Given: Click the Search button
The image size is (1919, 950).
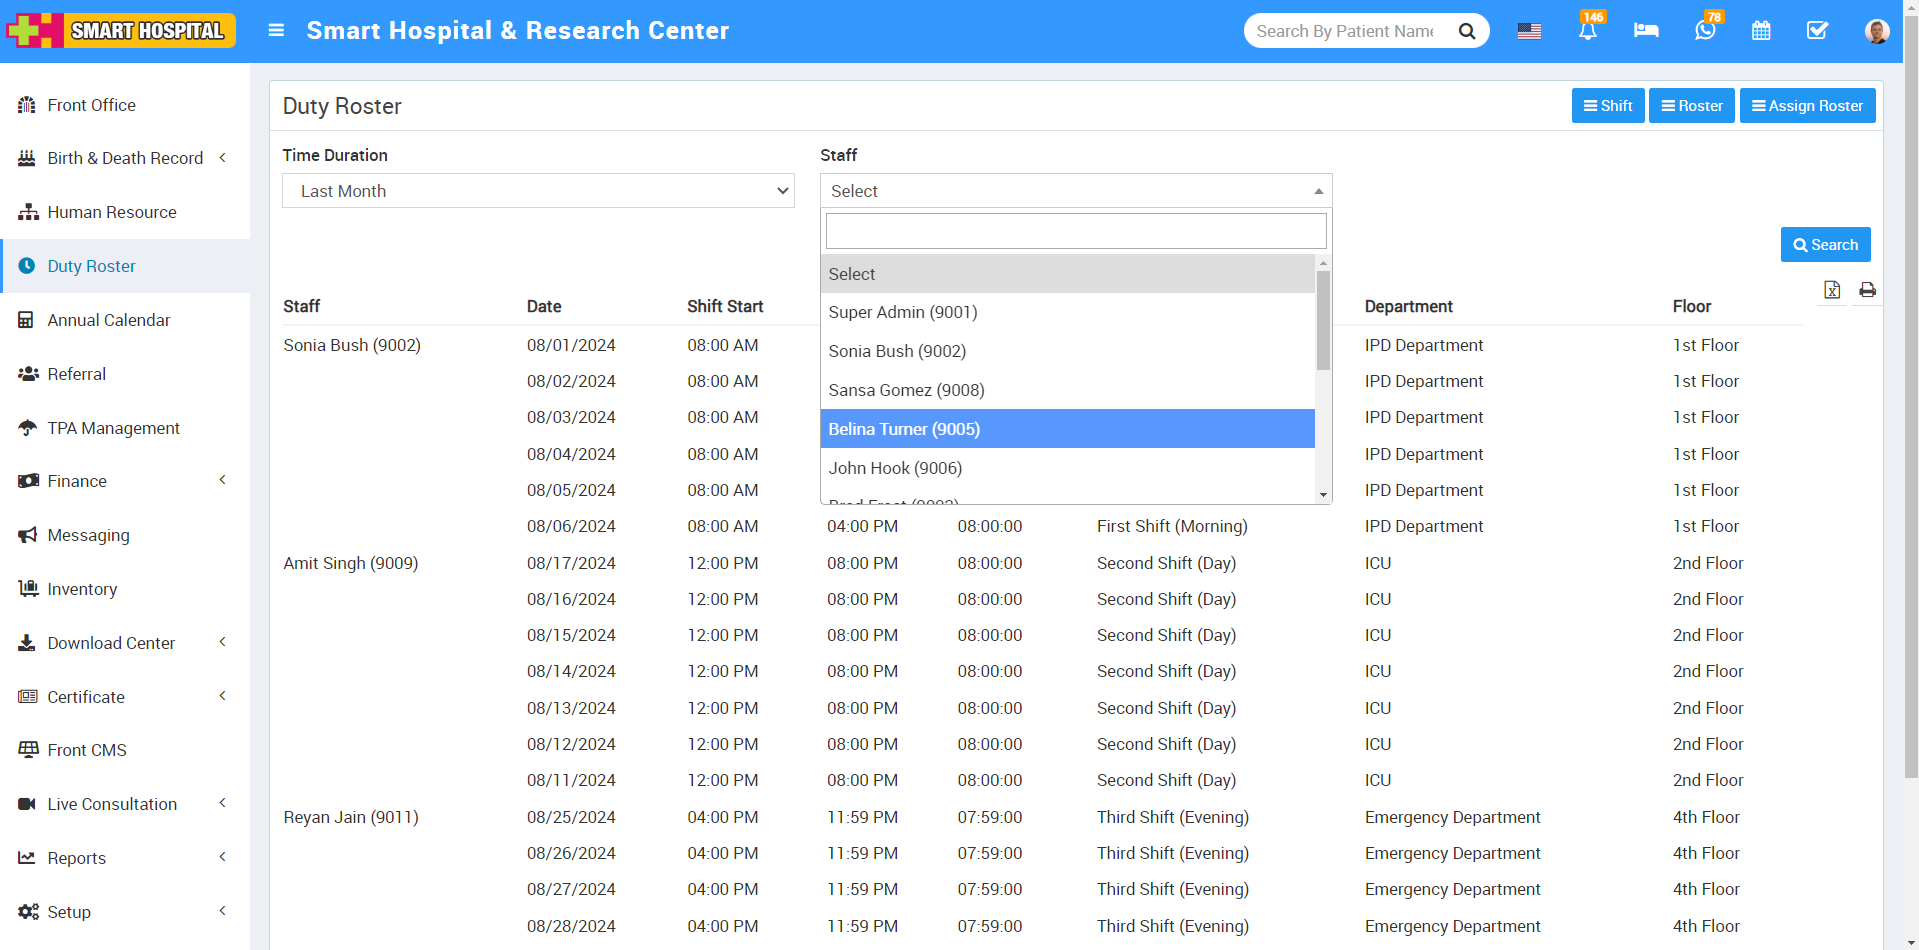Looking at the screenshot, I should point(1825,244).
